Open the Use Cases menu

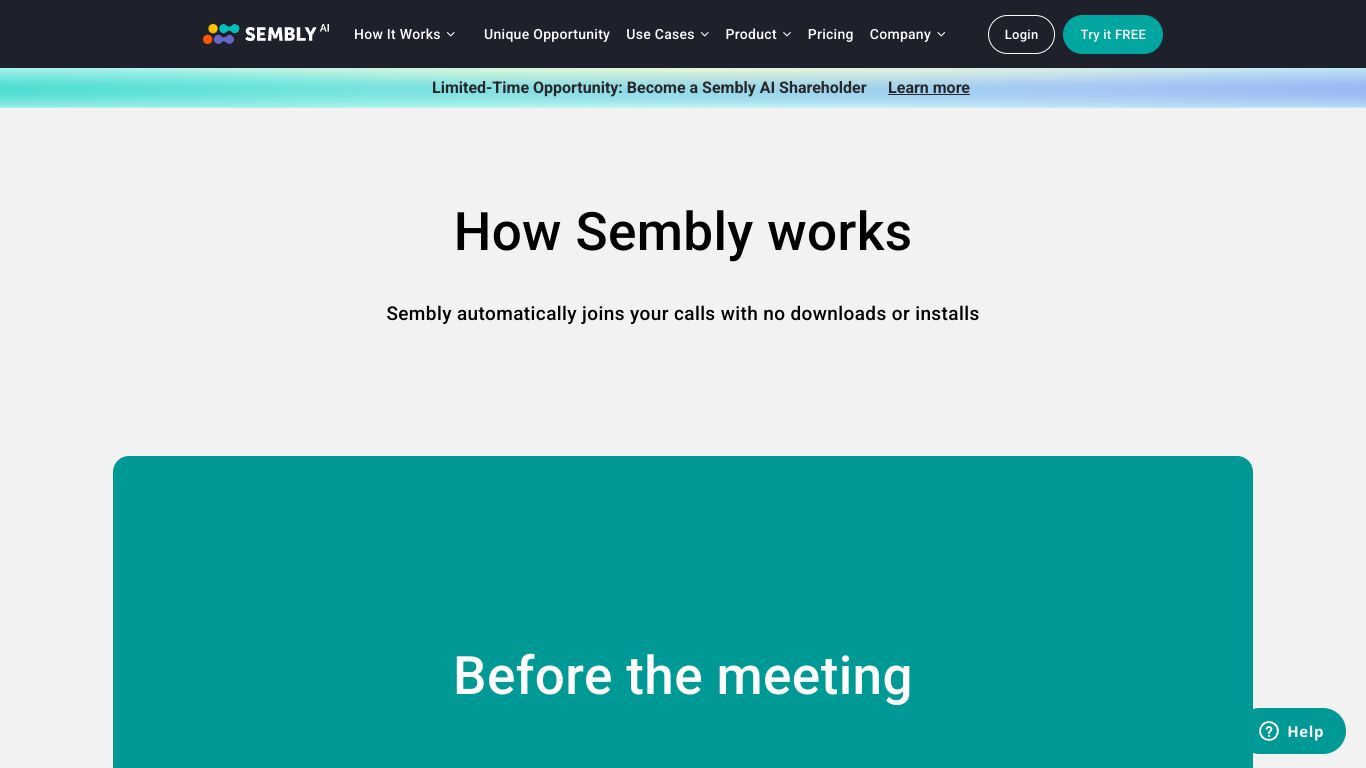pos(667,34)
